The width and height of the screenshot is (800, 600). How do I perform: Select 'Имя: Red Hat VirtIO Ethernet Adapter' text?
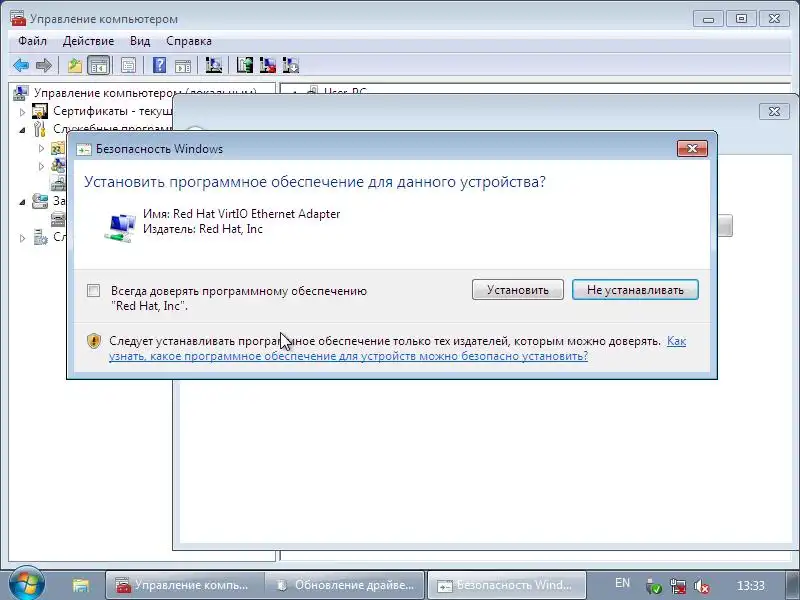(241, 214)
